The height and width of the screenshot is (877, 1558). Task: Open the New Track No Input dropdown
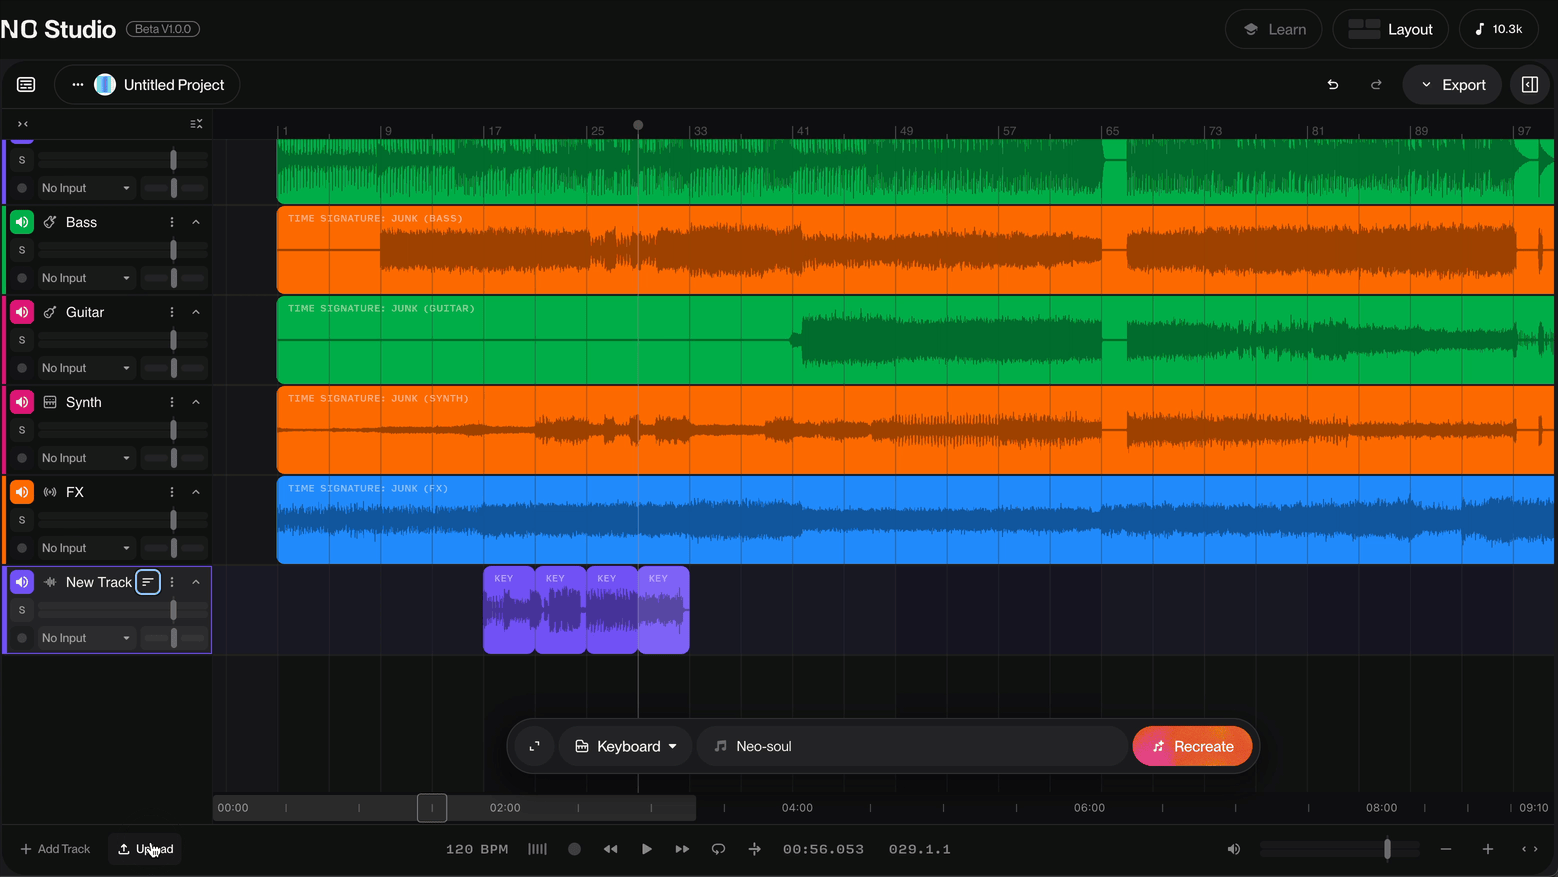point(86,638)
